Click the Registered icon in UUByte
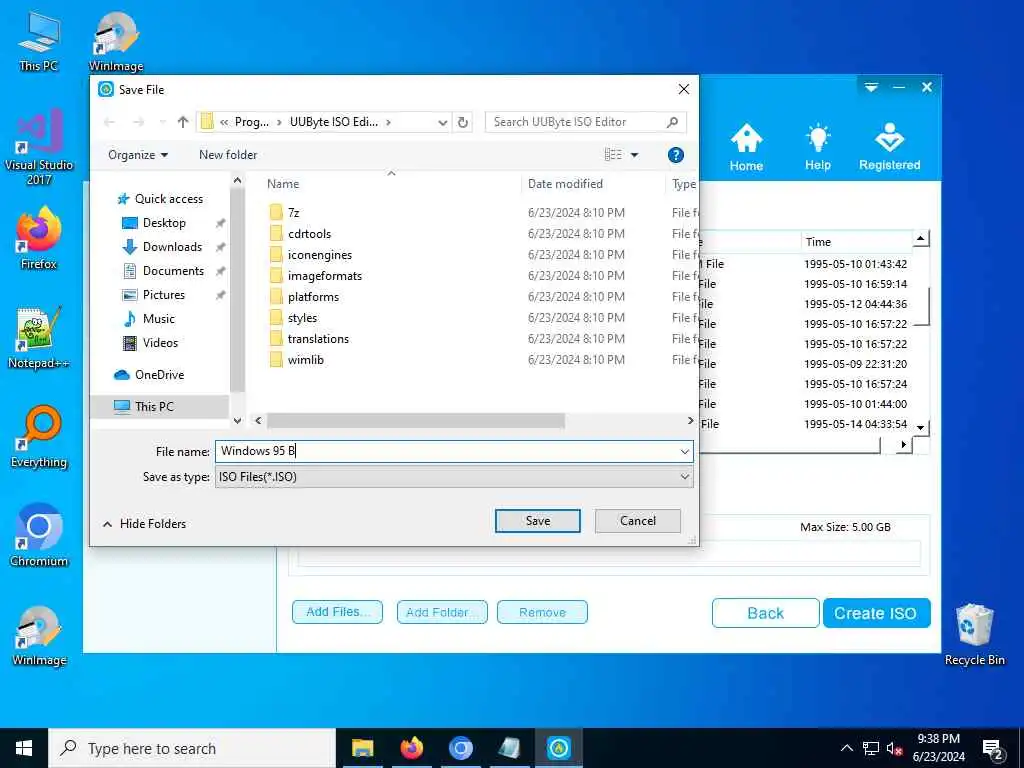The height and width of the screenshot is (768, 1024). tap(889, 148)
